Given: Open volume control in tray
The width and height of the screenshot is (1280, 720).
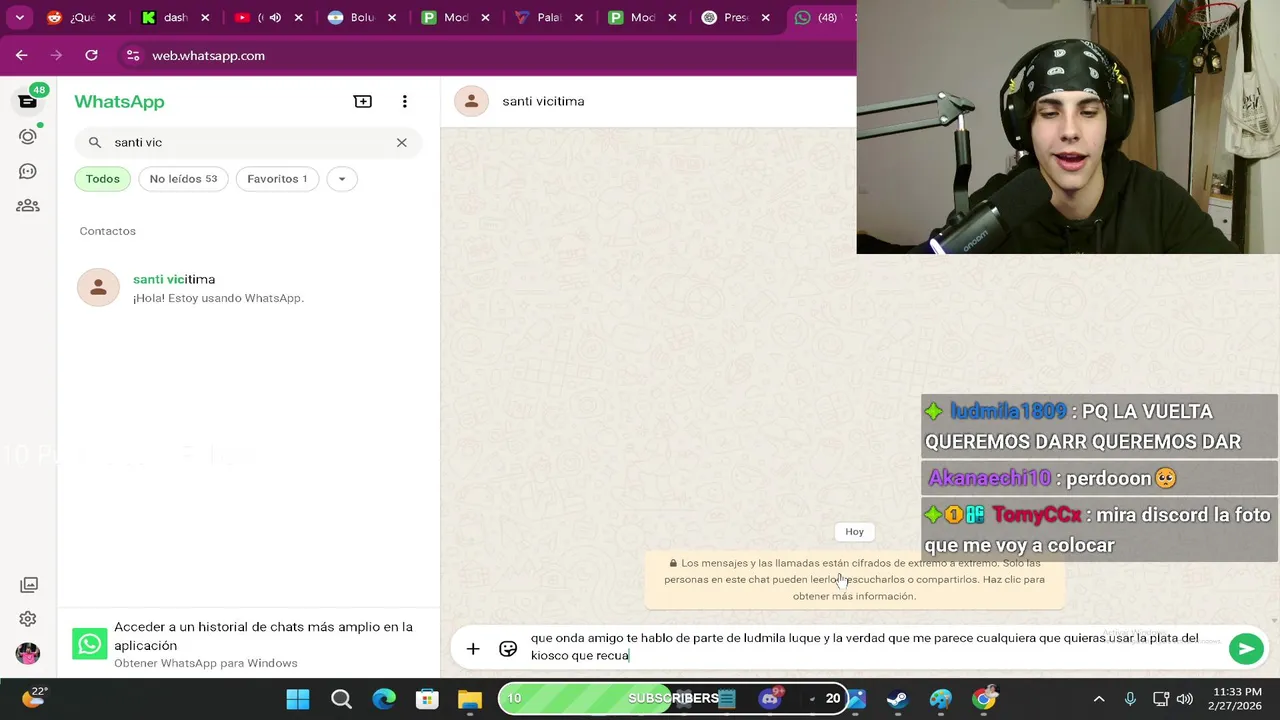Looking at the screenshot, I should click(x=1185, y=698).
